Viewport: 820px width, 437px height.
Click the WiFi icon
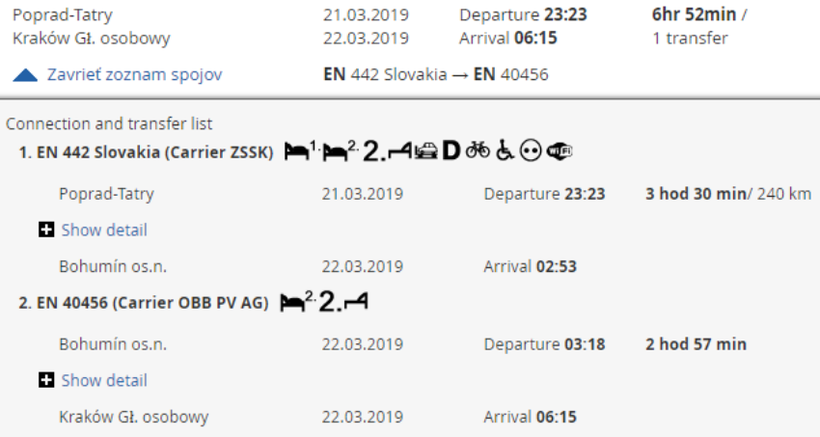tap(560, 151)
